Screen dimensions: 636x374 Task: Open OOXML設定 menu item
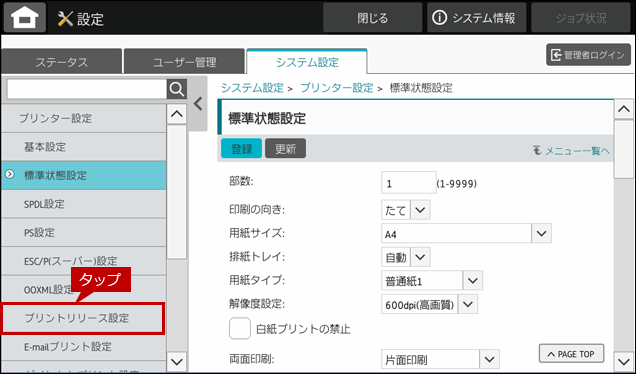pyautogui.click(x=84, y=289)
